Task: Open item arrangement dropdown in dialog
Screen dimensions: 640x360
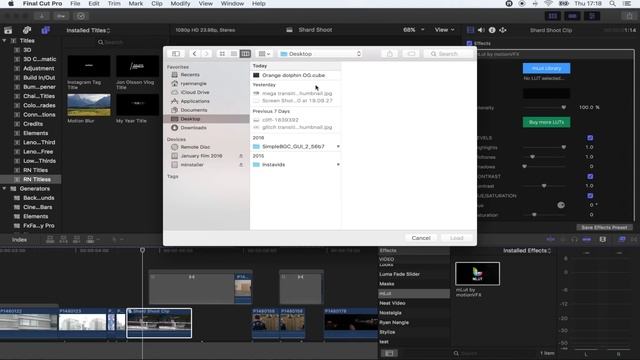Action: pyautogui.click(x=264, y=54)
